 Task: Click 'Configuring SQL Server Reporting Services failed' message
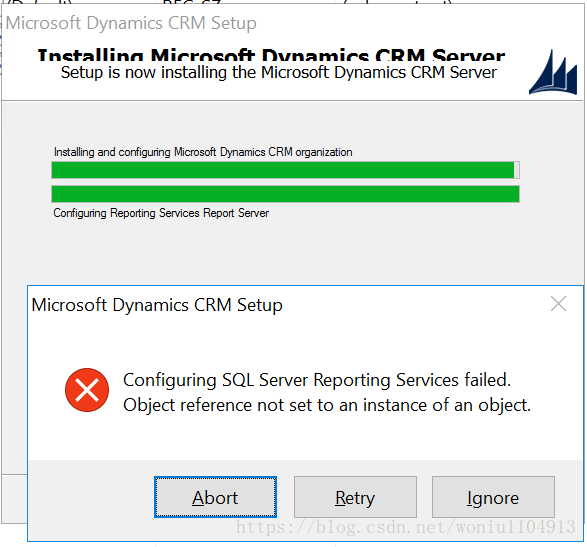tap(317, 380)
